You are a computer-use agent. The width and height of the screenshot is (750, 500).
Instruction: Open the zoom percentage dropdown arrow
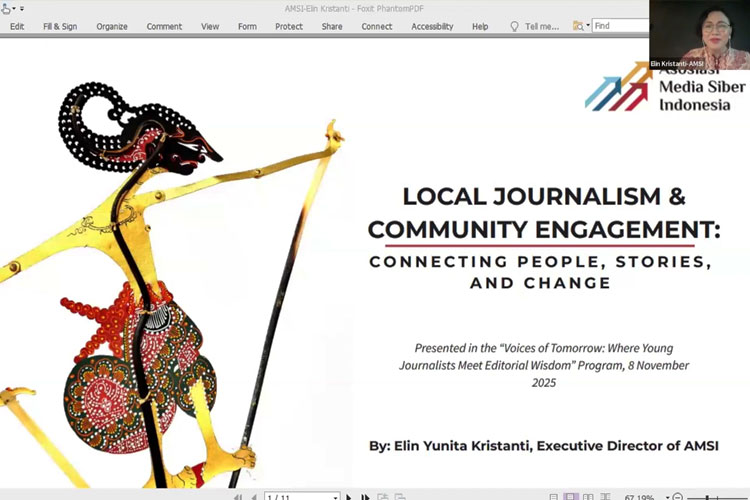[x=667, y=498]
